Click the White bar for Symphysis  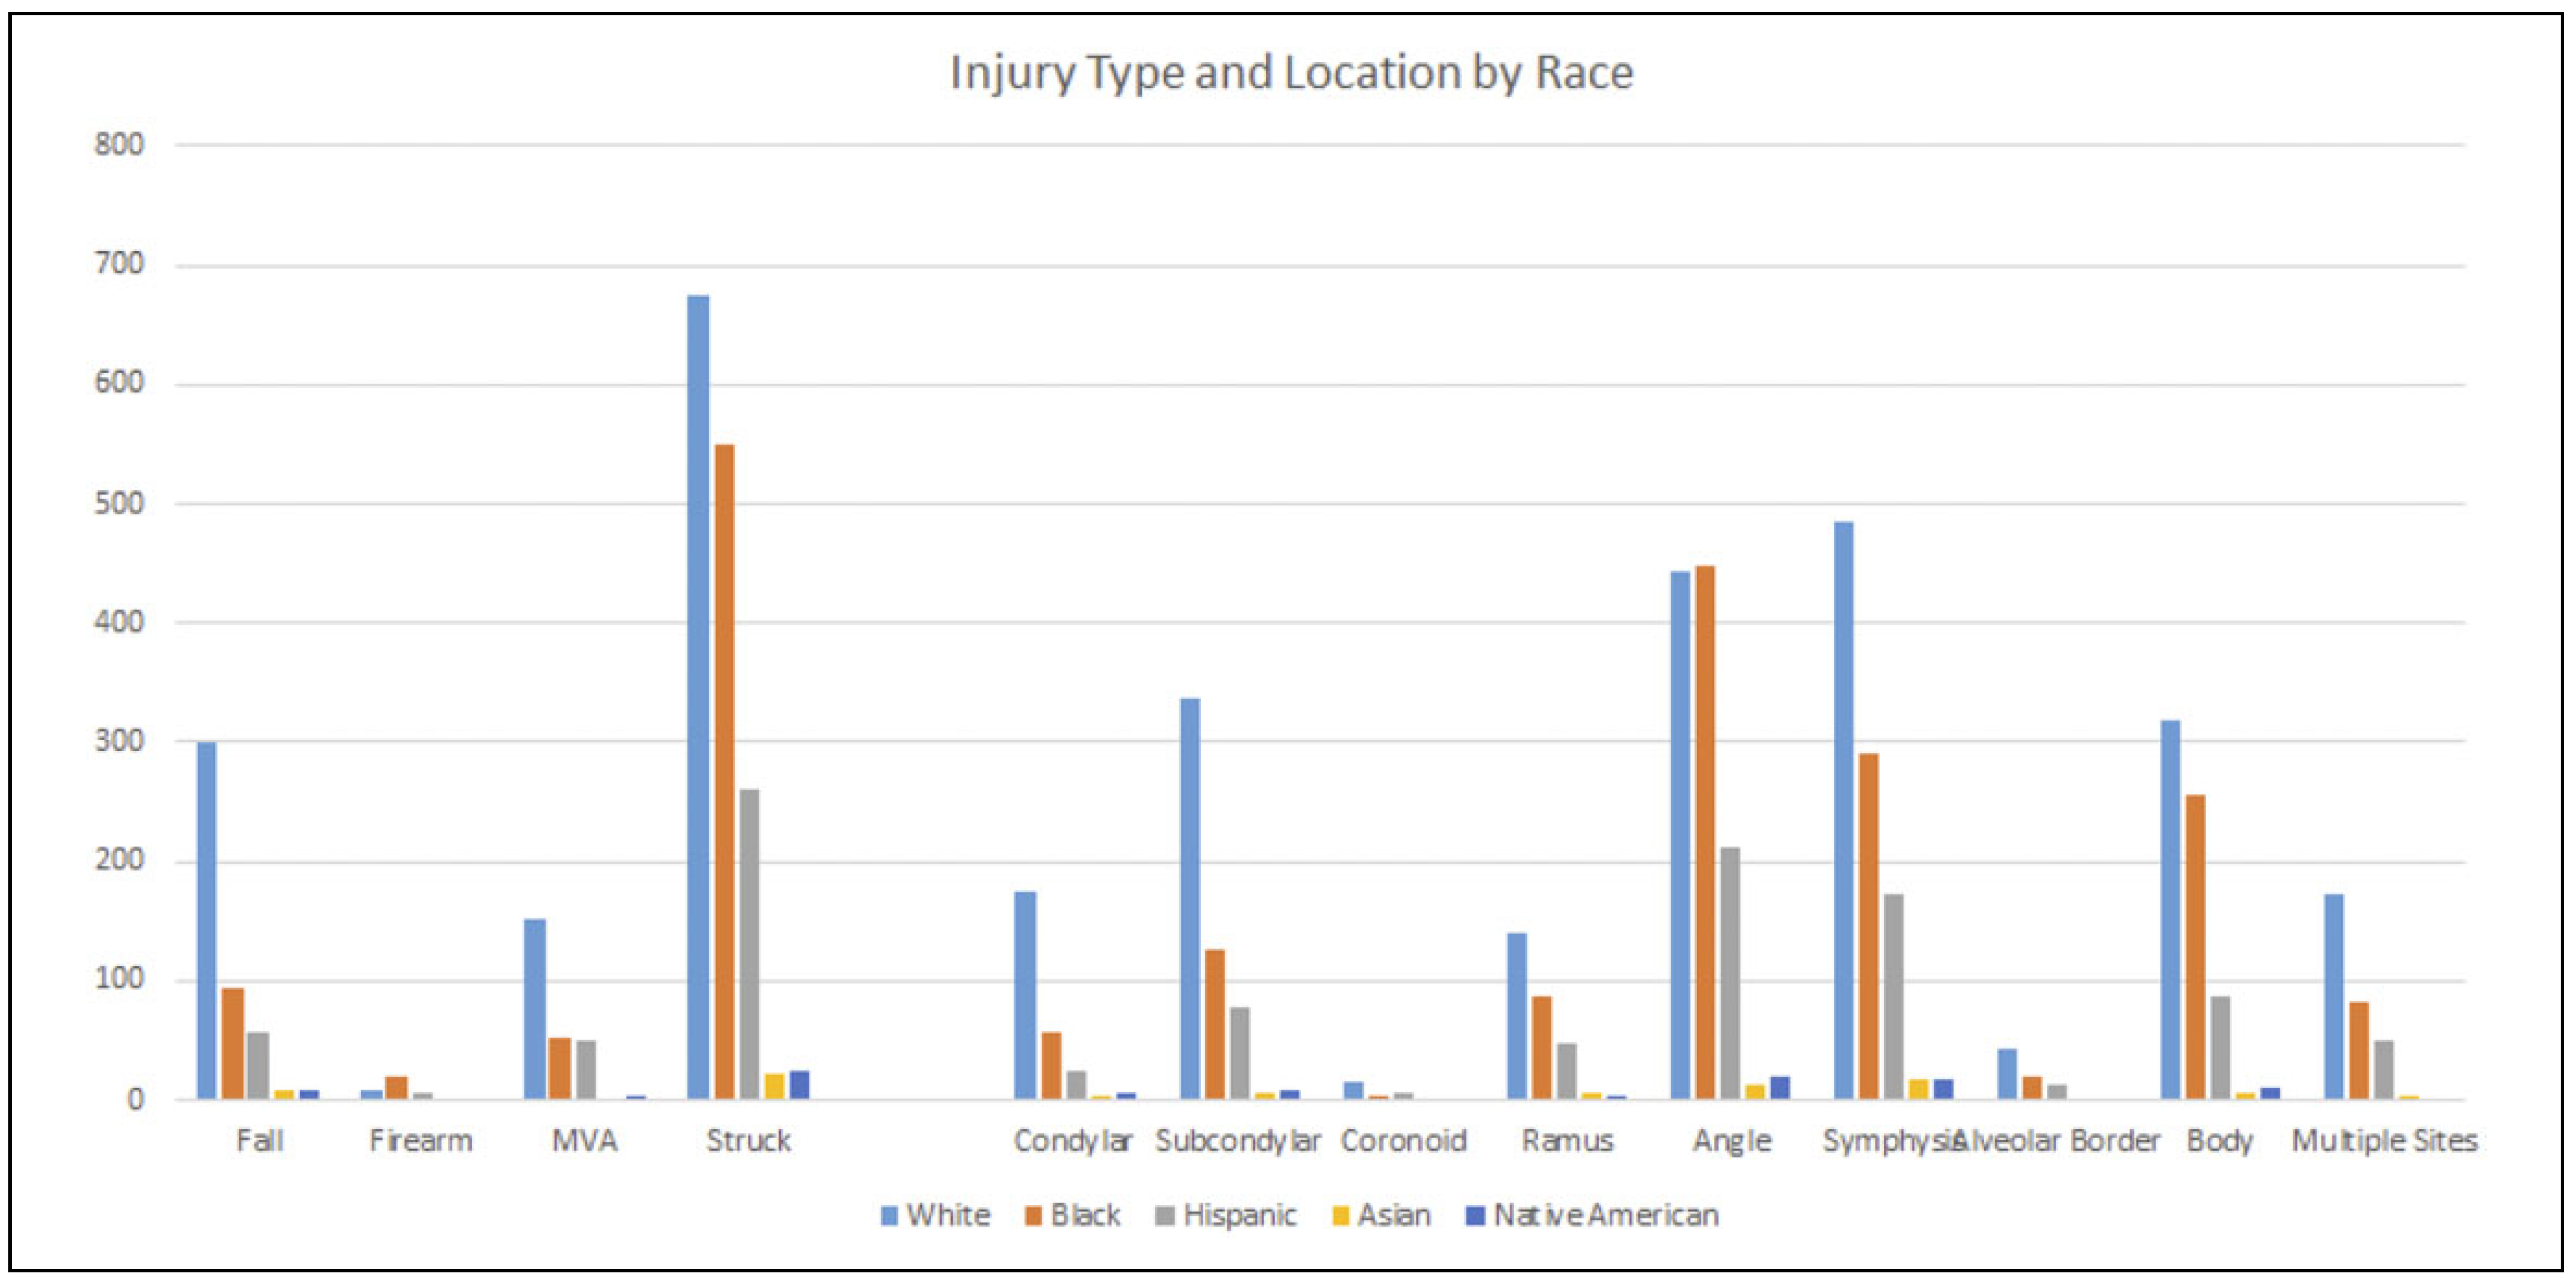click(x=1843, y=810)
